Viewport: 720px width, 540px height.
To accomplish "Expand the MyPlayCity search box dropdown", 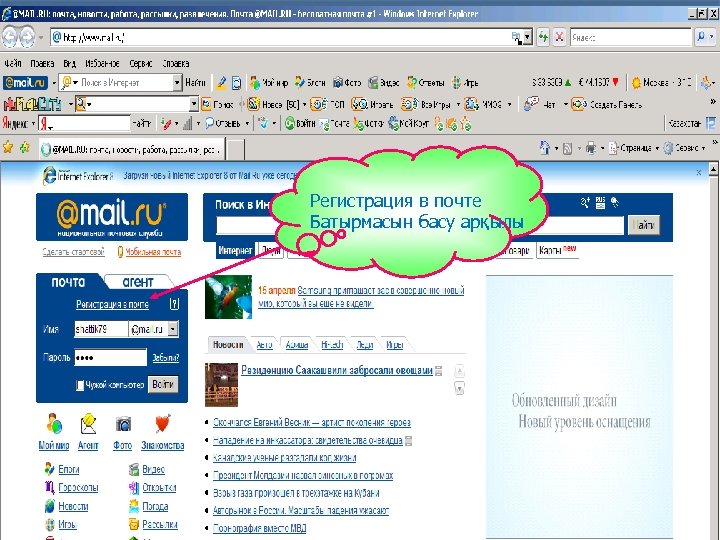I will pos(194,104).
